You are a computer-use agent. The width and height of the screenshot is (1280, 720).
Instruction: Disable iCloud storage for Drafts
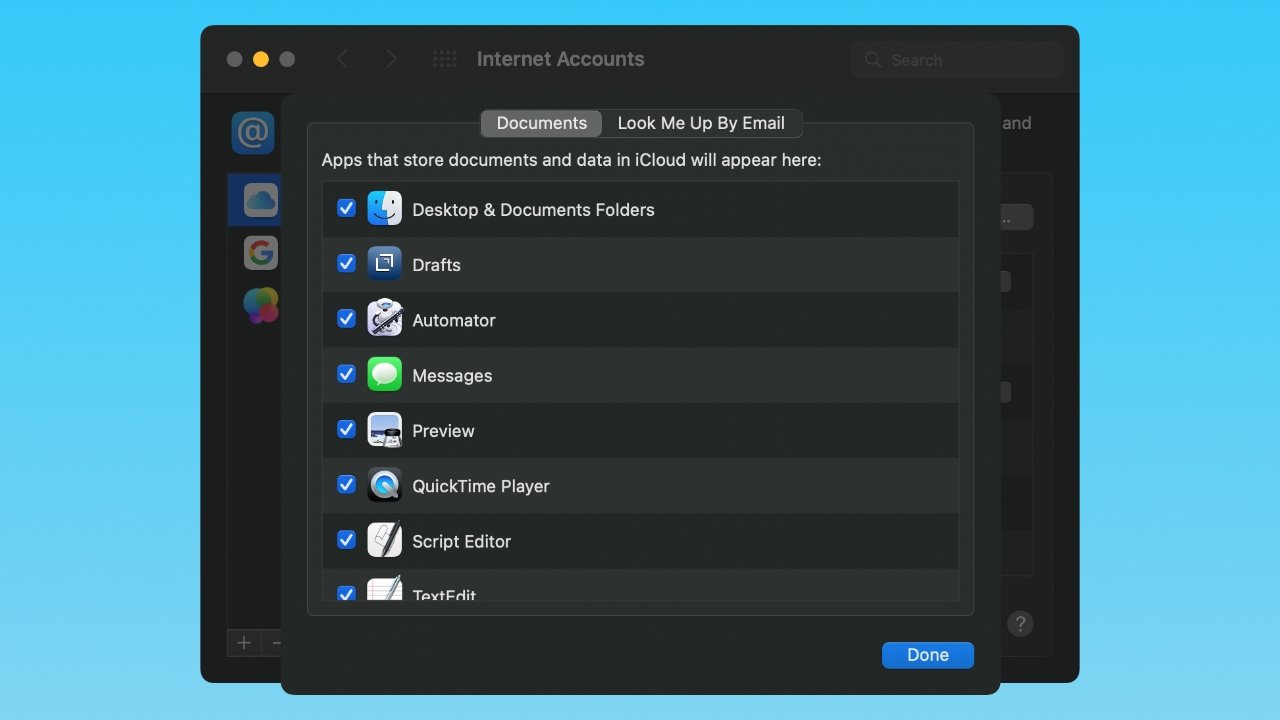coord(346,264)
